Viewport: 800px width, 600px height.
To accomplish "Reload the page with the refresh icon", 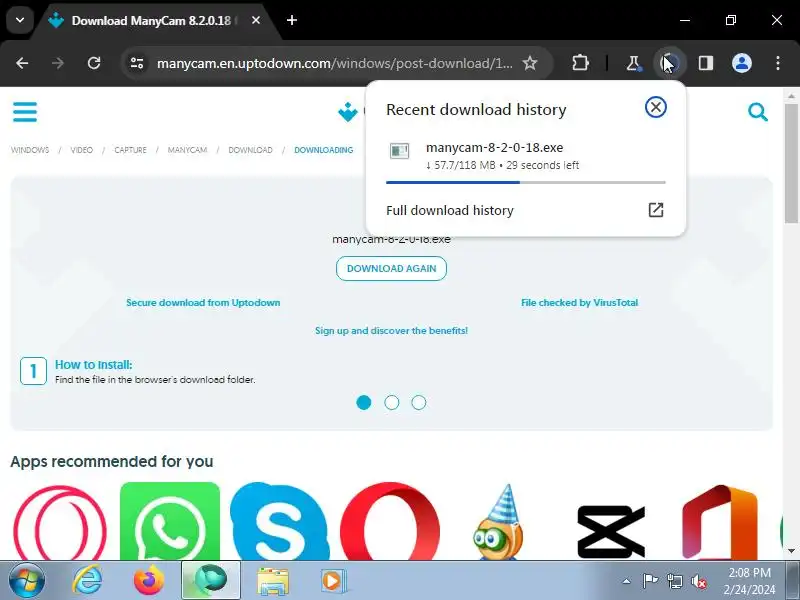I will 94,63.
